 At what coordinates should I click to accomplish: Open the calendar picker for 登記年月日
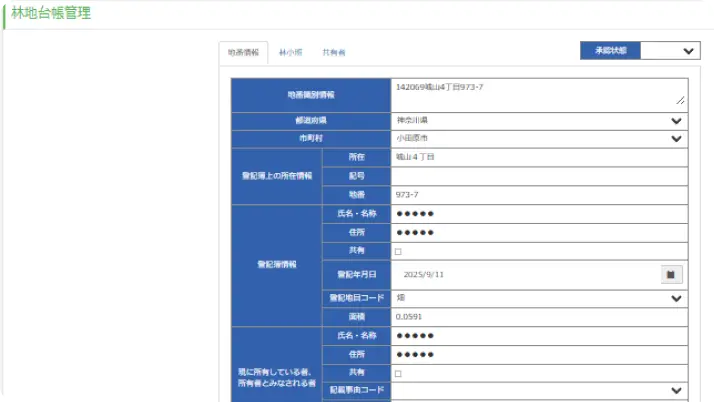(x=671, y=273)
